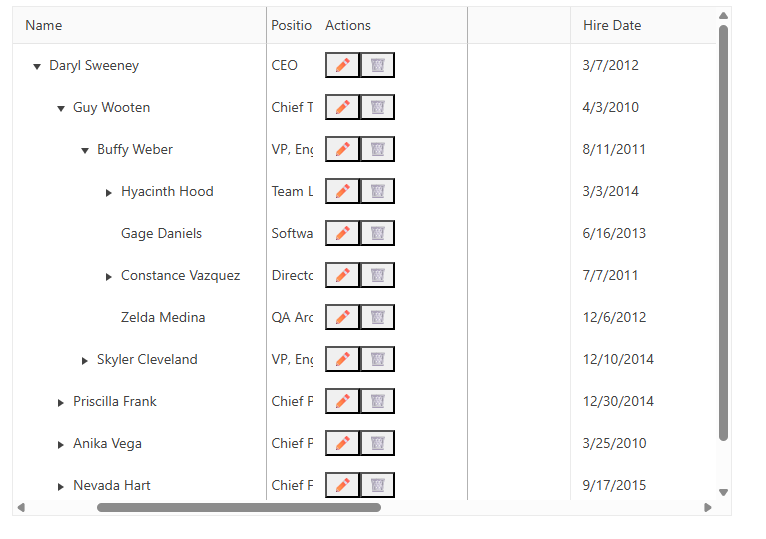Edit the Zelda Medina row
766x539 pixels.
342,317
